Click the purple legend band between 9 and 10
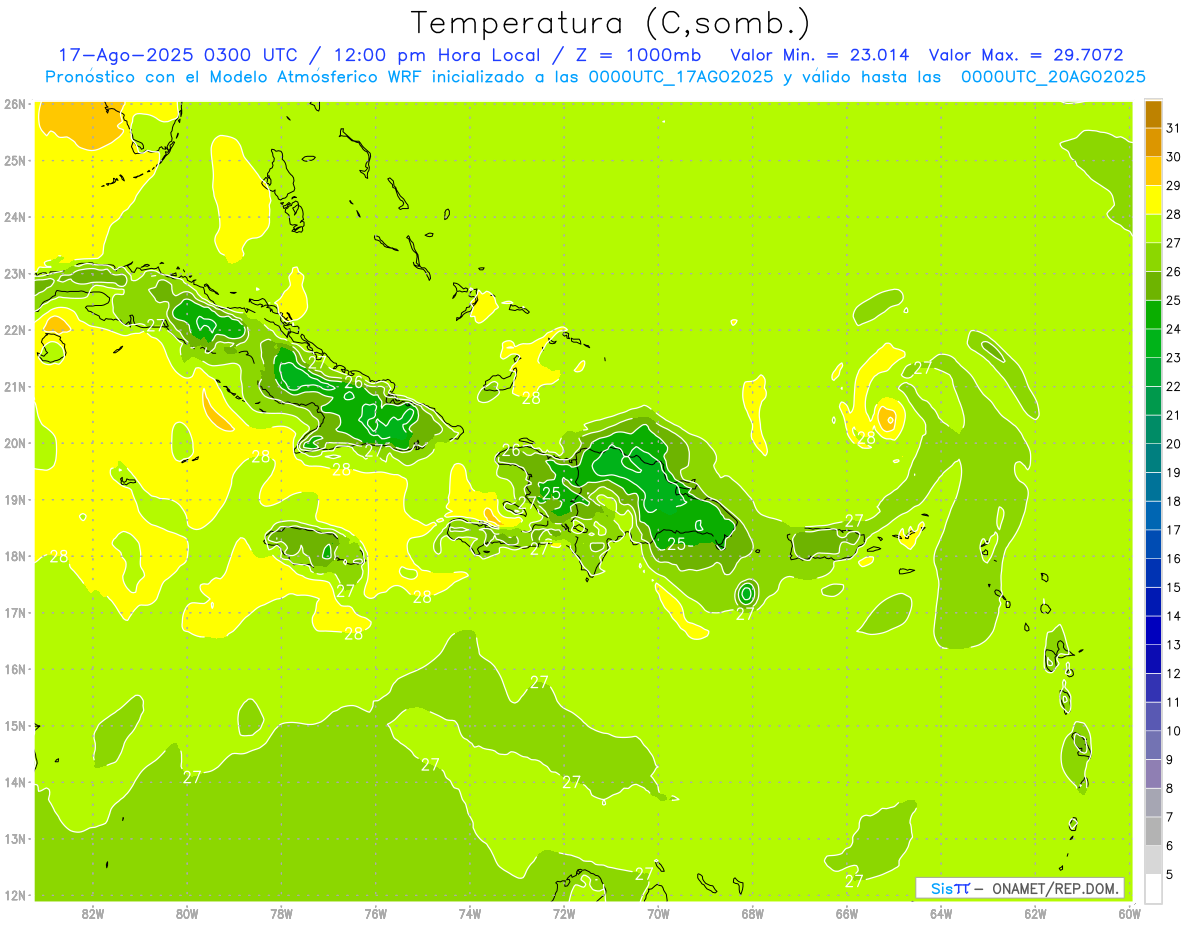Viewport: 1200px width, 927px height. point(1153,746)
